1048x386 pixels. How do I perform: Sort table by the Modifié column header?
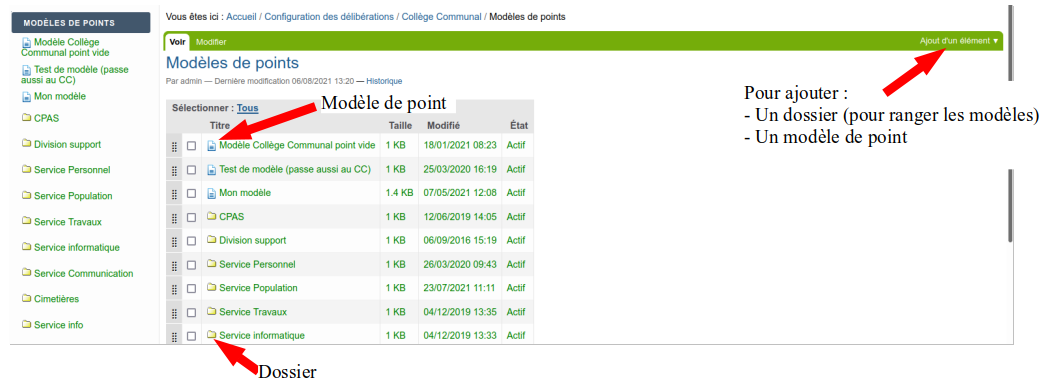click(444, 126)
